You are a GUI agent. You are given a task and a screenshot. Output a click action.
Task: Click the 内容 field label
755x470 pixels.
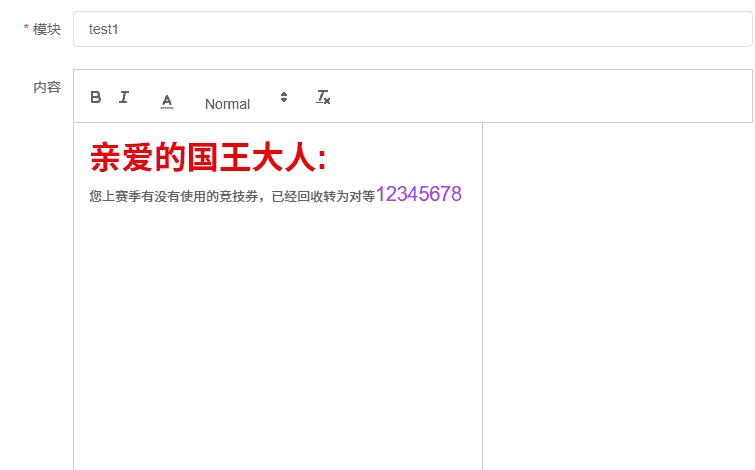(x=47, y=87)
